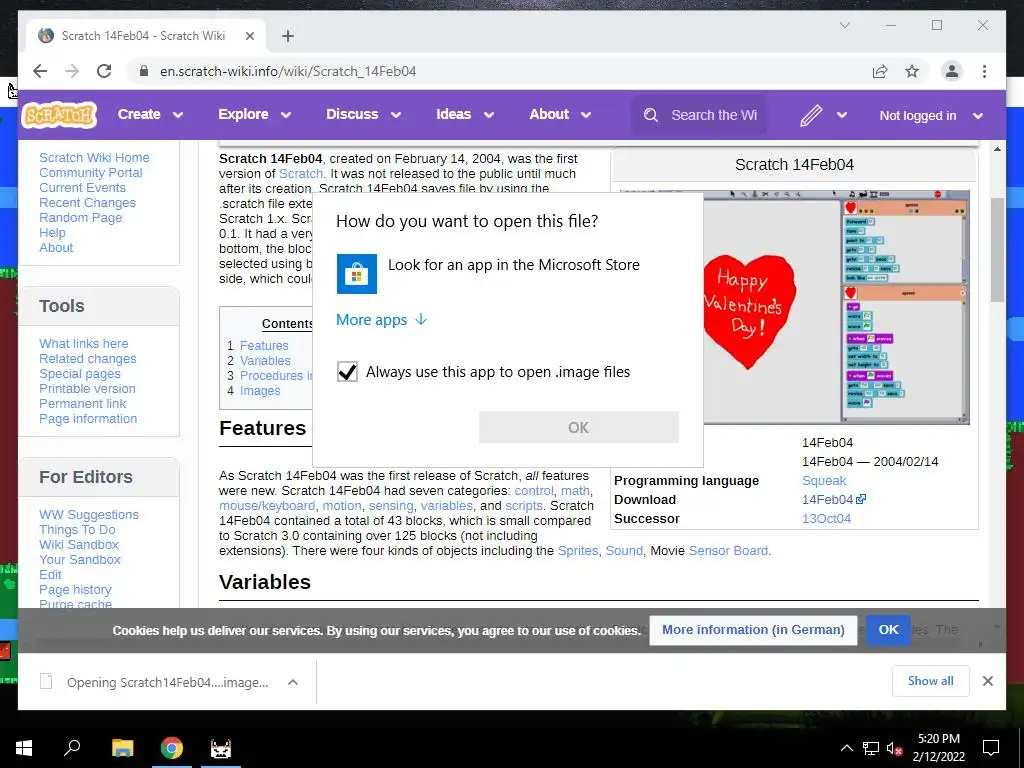Click the magnifier search icon in wiki header

pyautogui.click(x=650, y=116)
